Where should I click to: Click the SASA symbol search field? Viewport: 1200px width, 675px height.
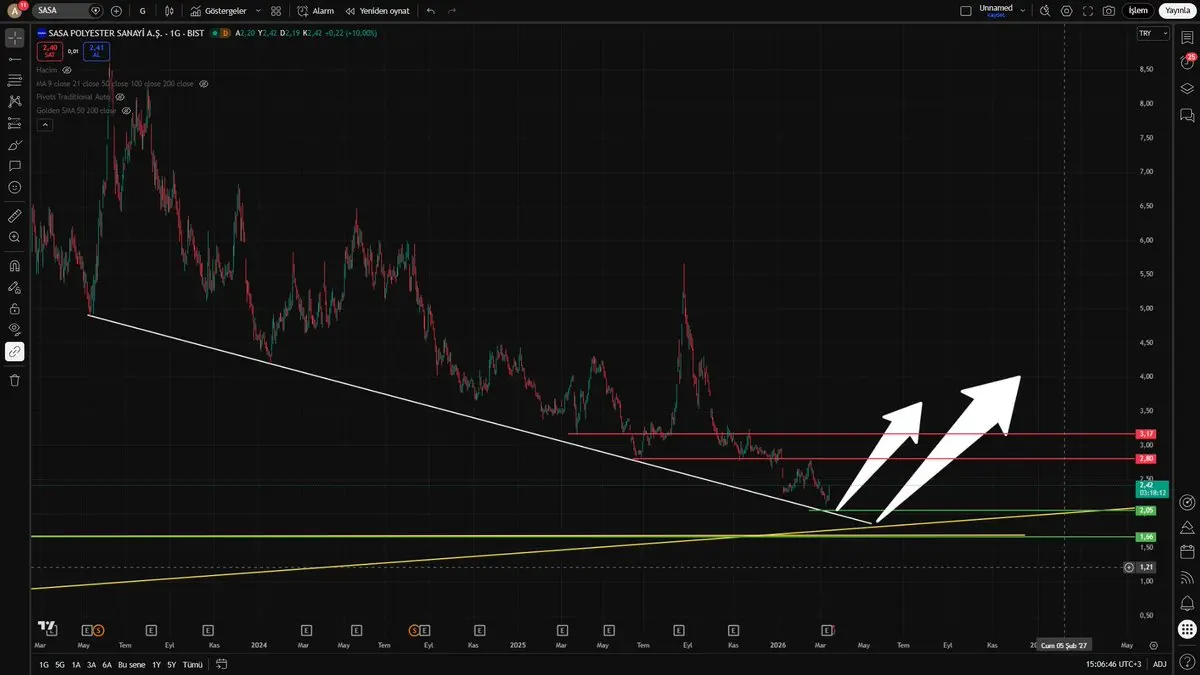click(68, 10)
